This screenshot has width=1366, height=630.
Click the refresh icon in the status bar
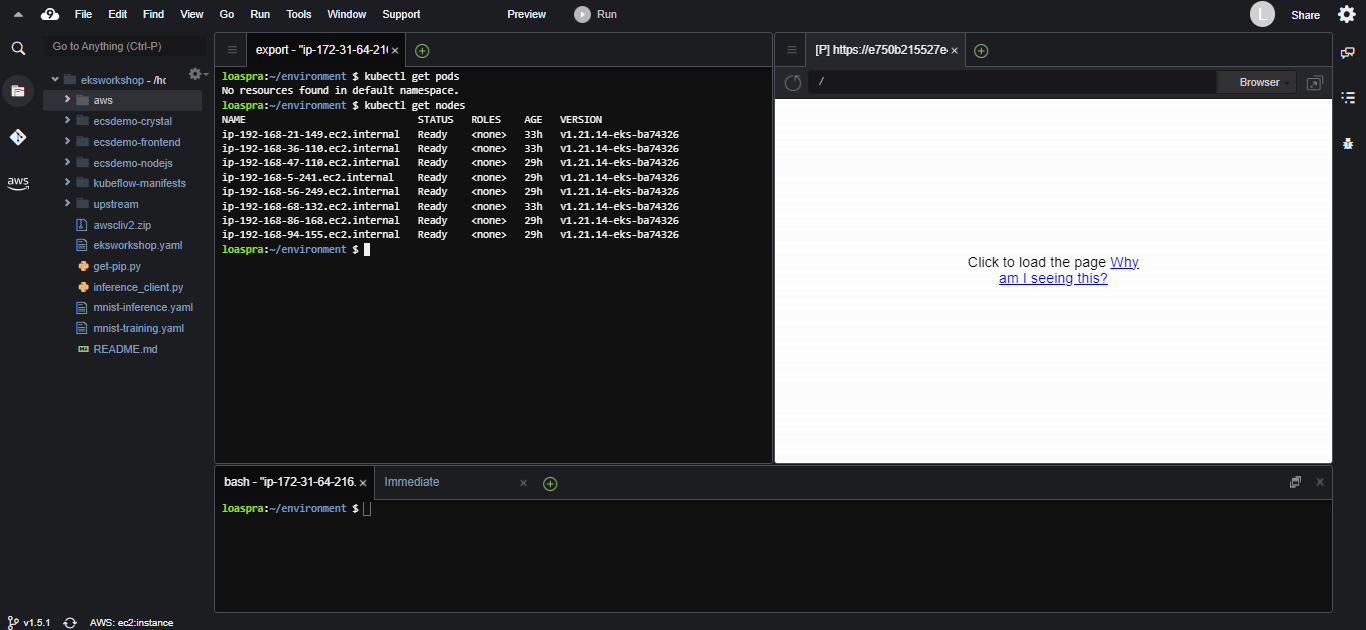[x=68, y=622]
